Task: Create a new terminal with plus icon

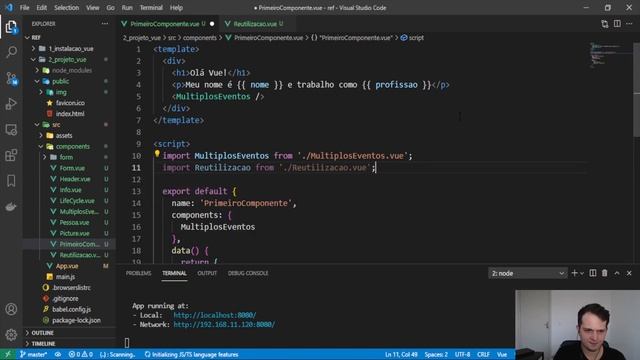Action: click(574, 273)
